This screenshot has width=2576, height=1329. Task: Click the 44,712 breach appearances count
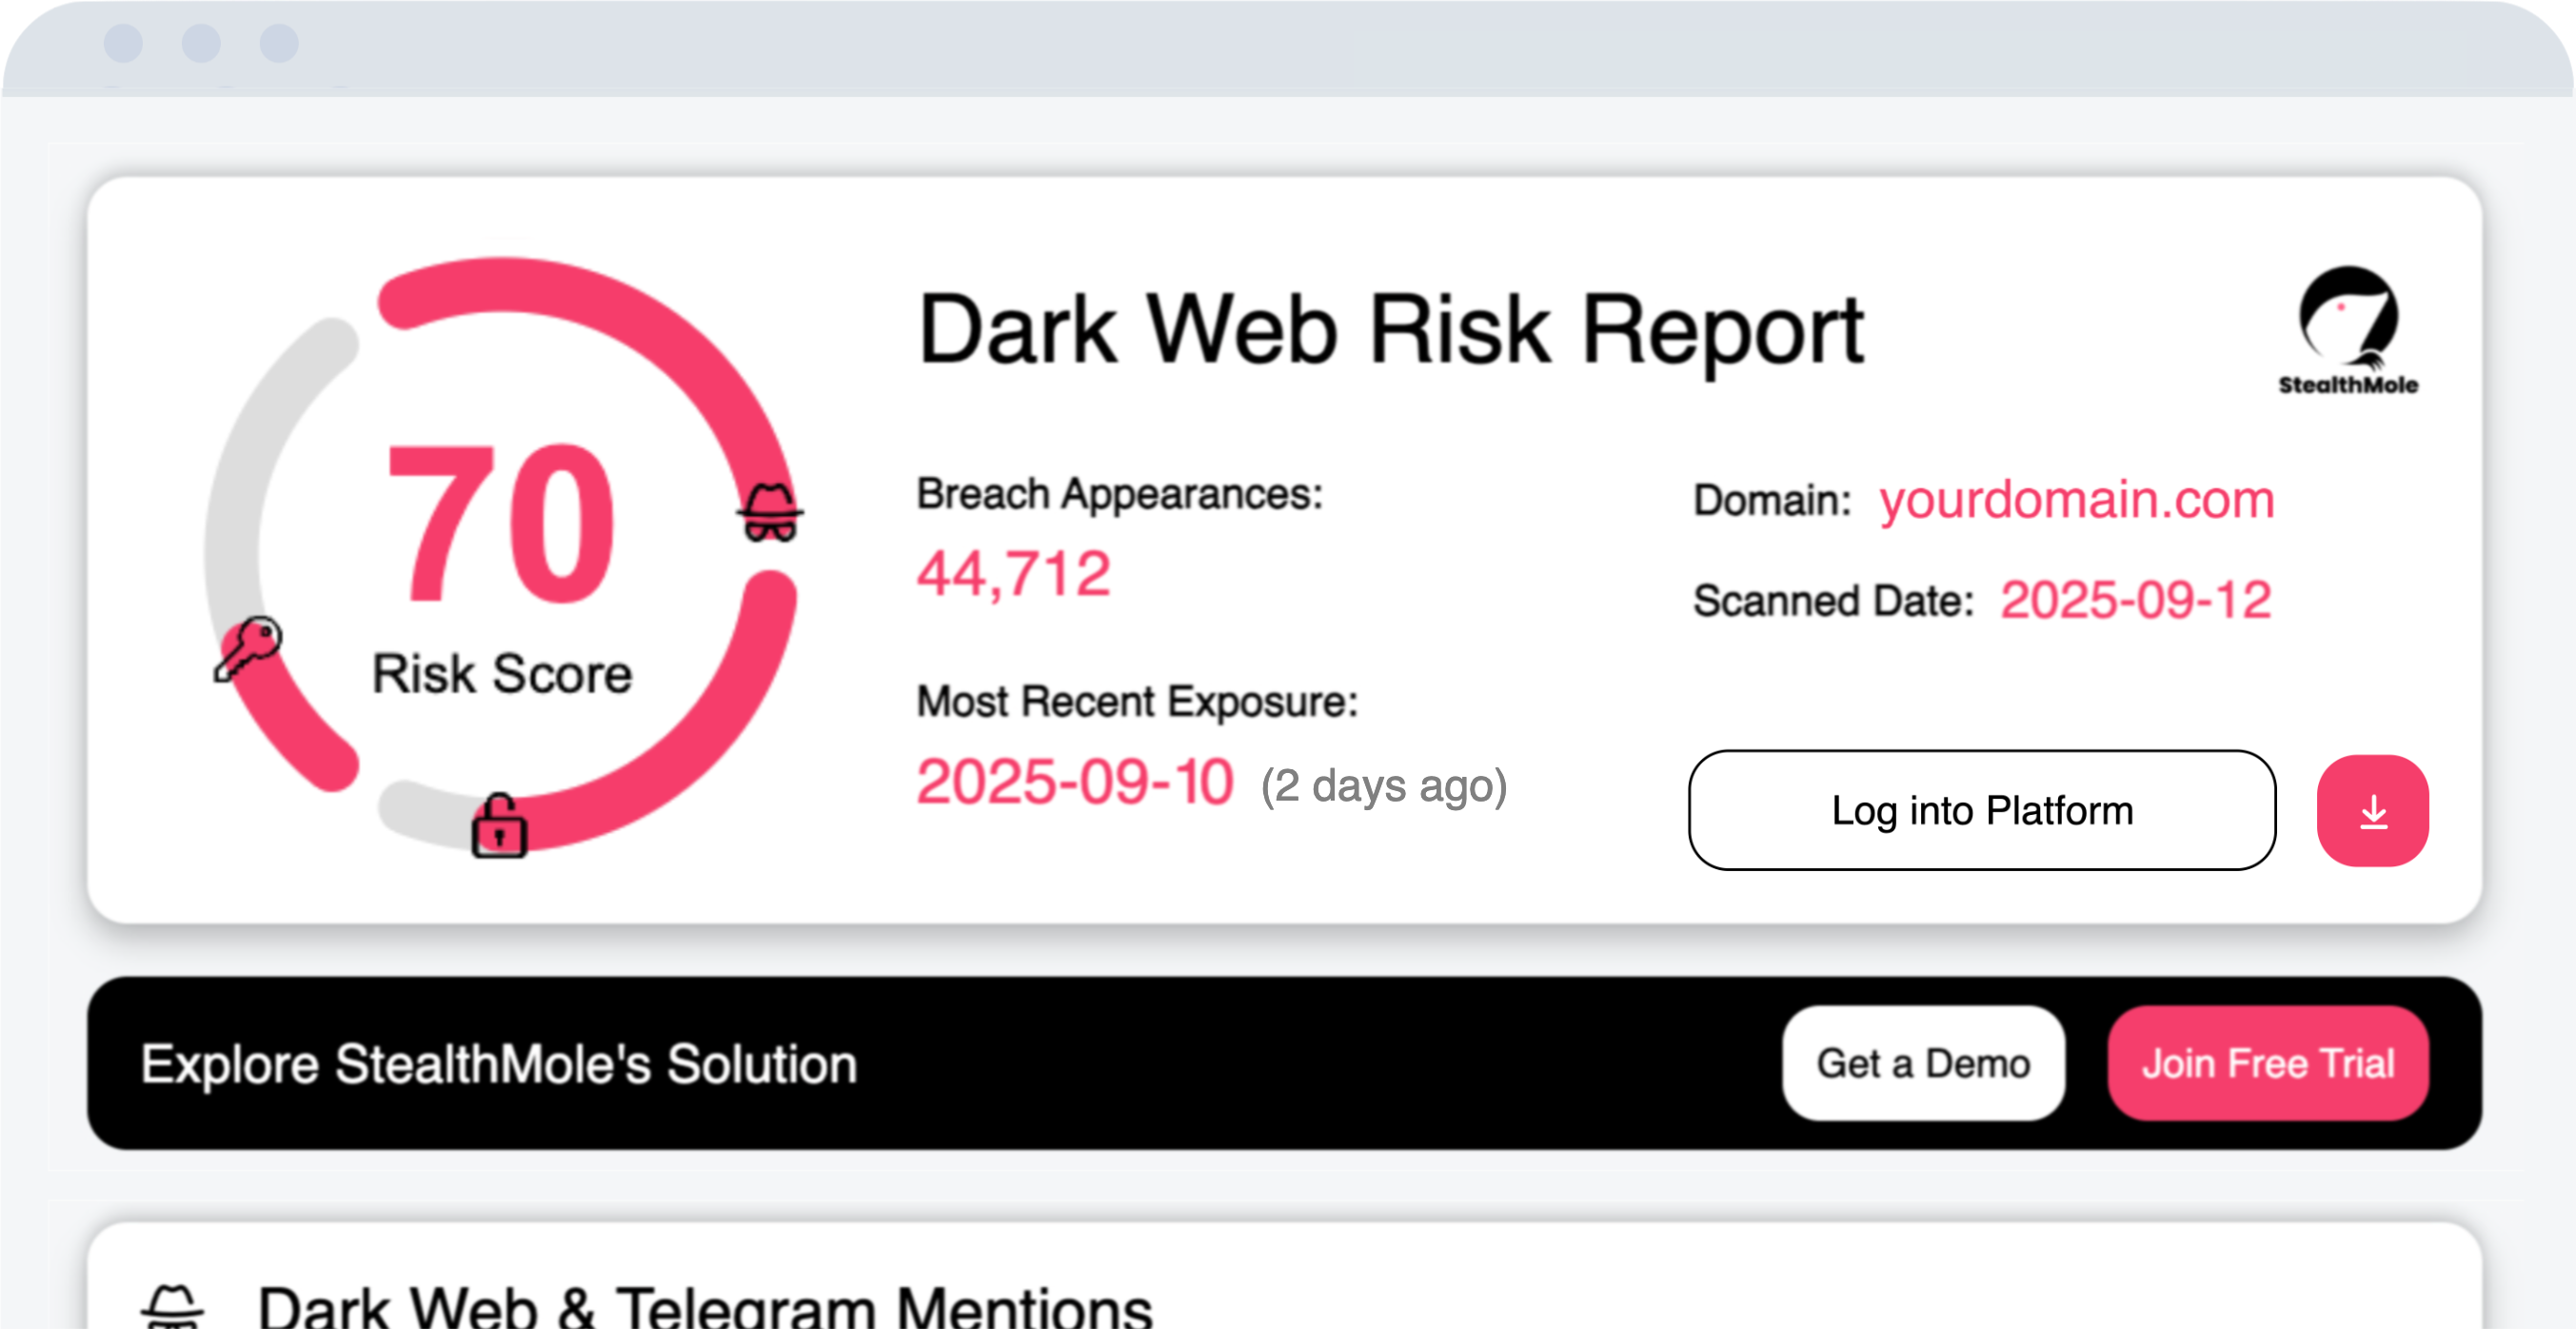pos(1013,574)
